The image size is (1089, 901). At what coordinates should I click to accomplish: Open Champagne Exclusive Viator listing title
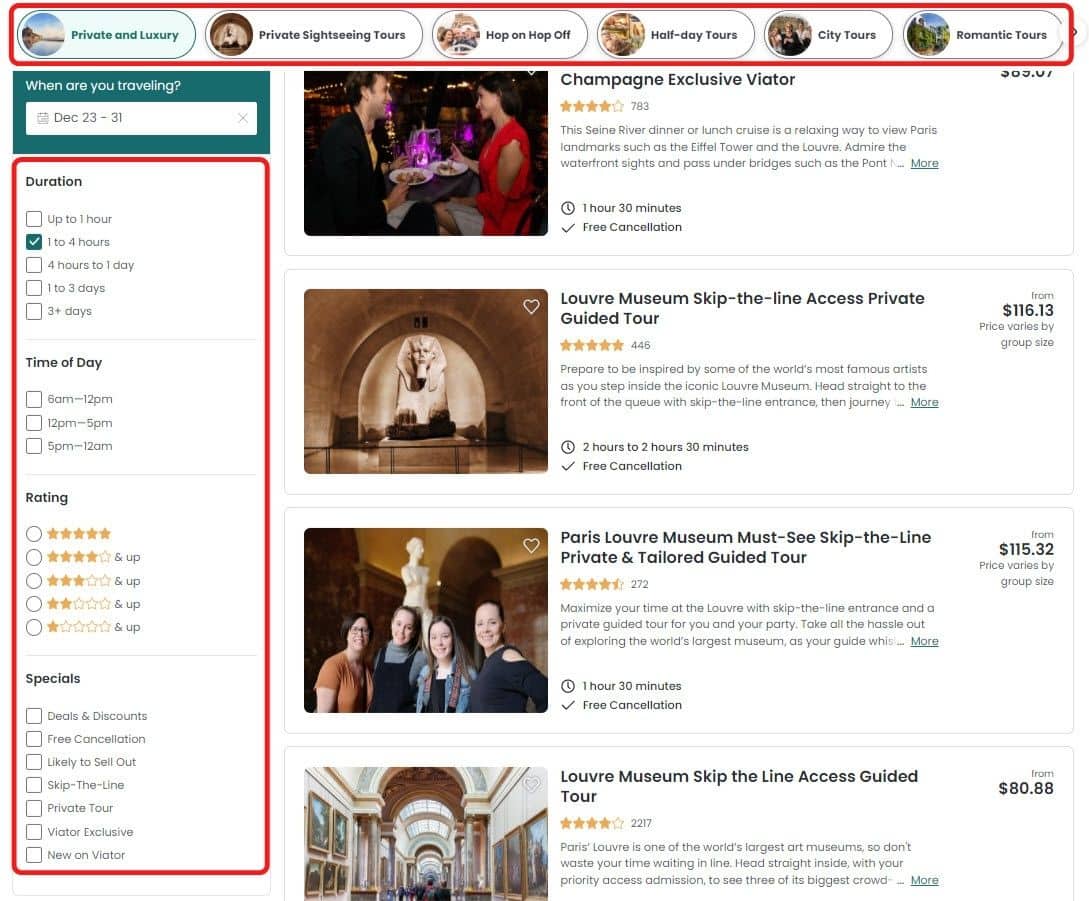677,79
